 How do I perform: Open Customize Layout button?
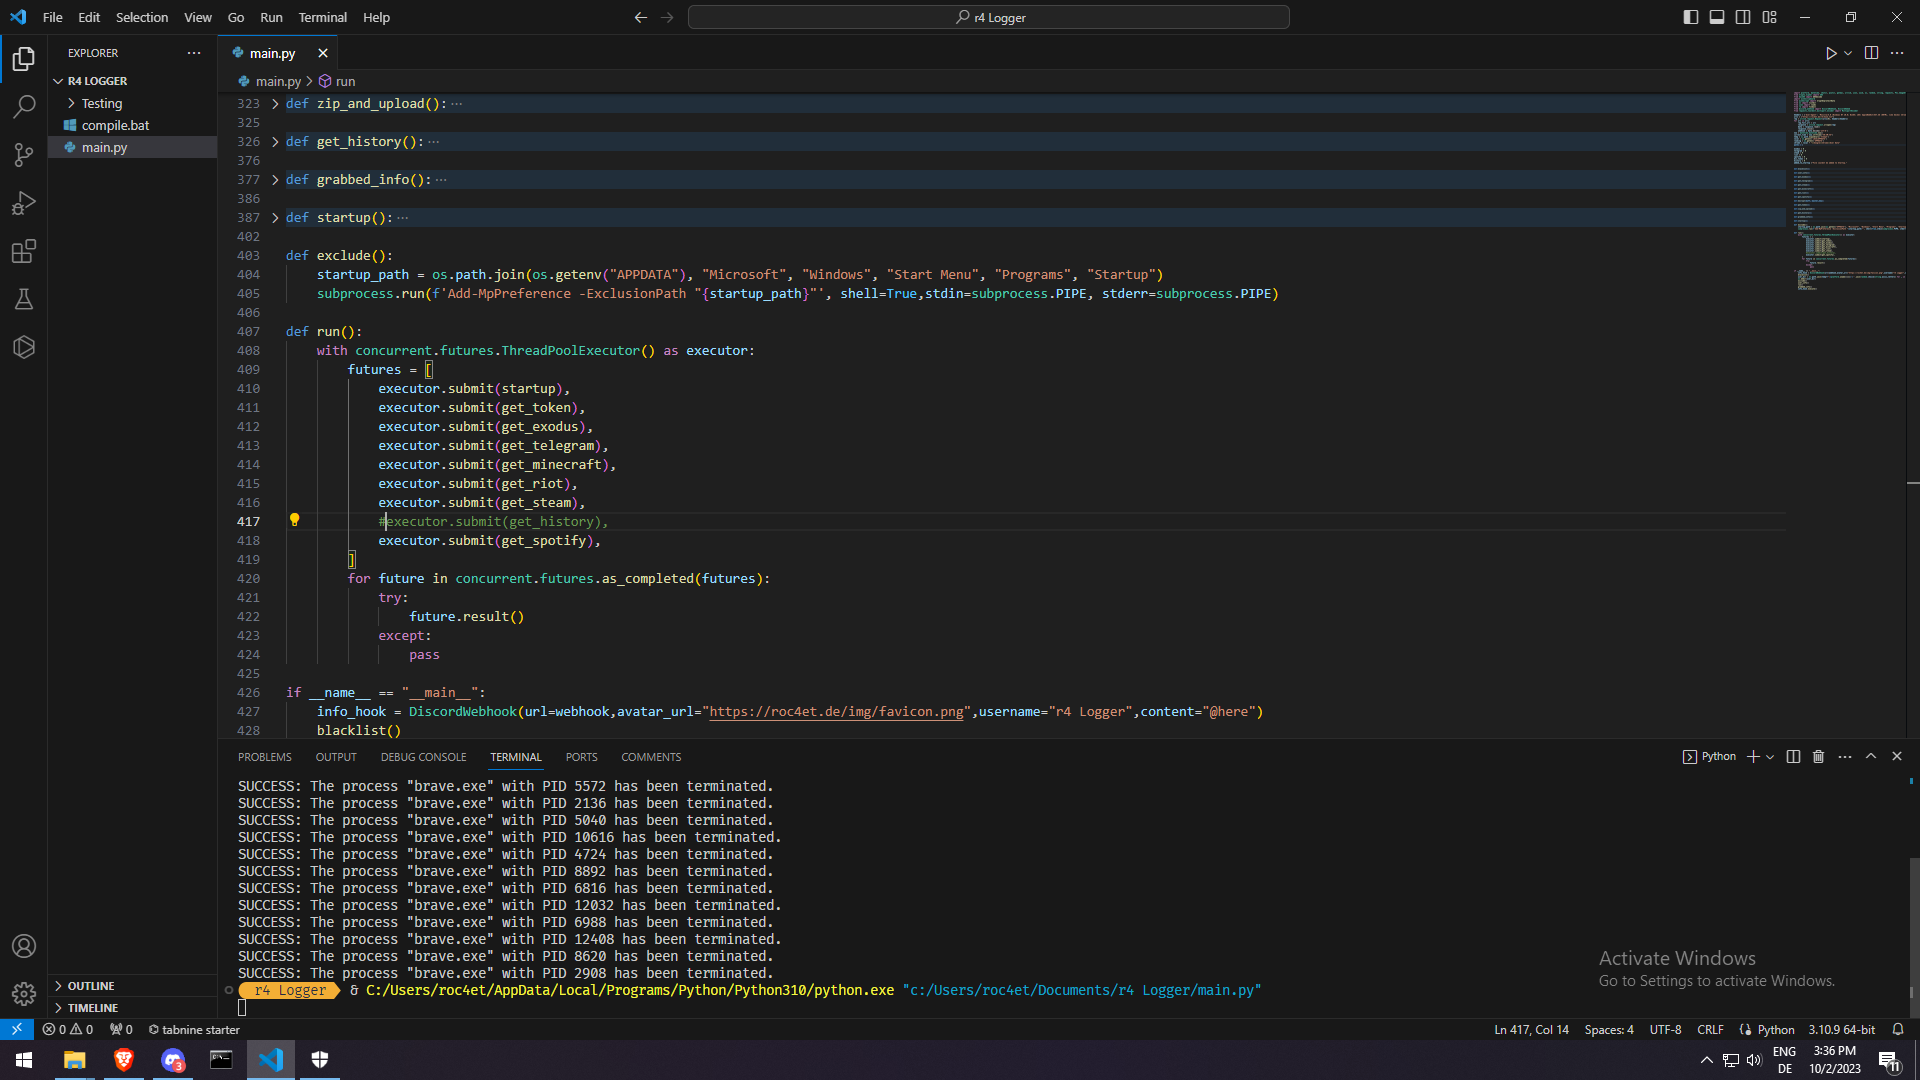pyautogui.click(x=1770, y=17)
